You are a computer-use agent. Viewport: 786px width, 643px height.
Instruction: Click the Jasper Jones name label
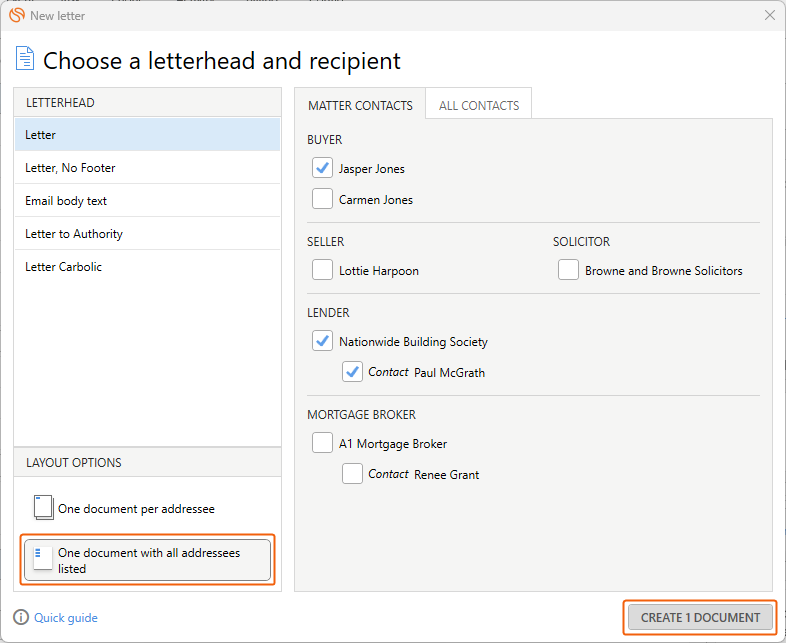point(371,169)
